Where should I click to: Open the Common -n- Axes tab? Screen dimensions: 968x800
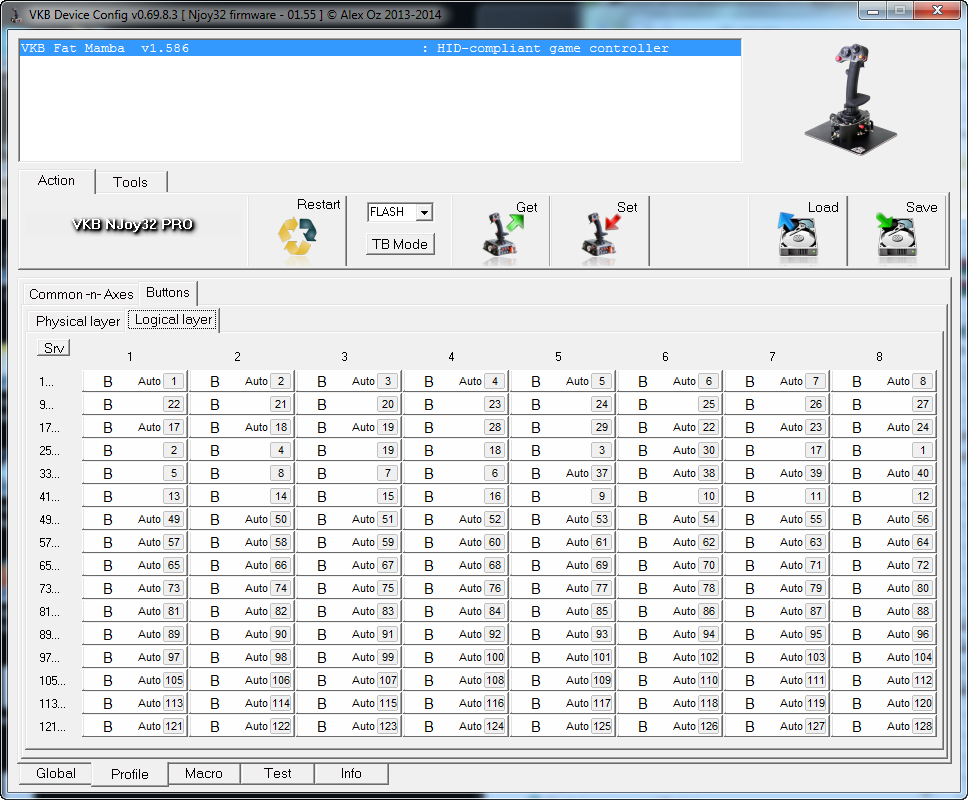(81, 294)
